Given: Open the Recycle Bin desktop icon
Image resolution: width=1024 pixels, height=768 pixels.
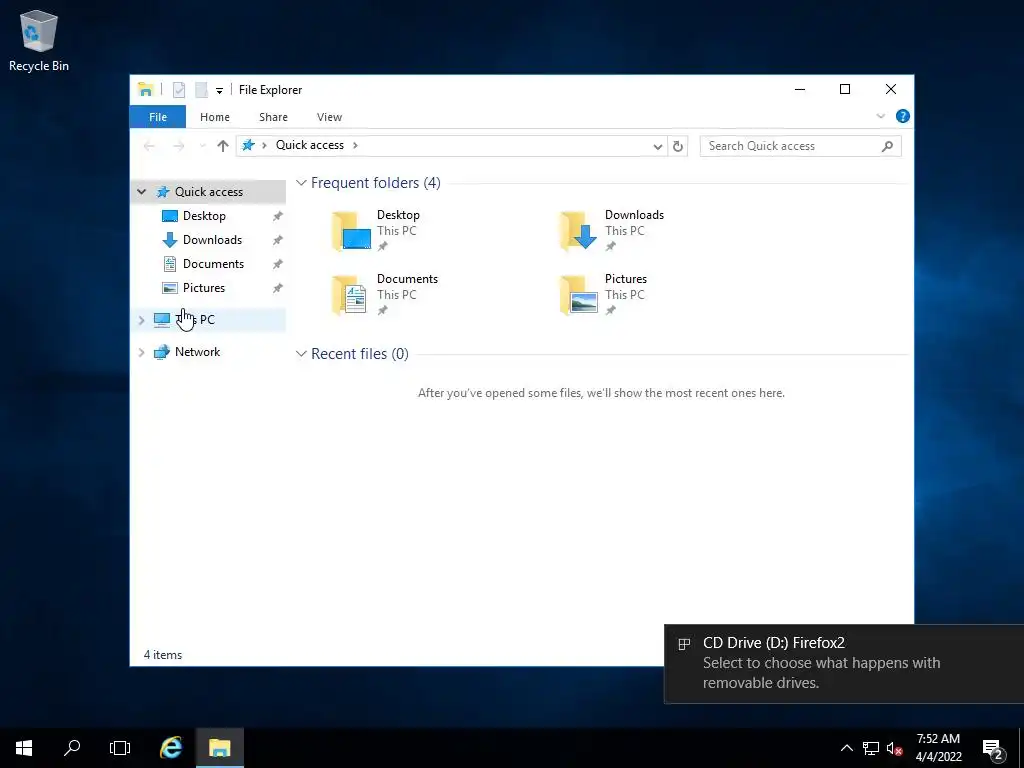Looking at the screenshot, I should [39, 40].
